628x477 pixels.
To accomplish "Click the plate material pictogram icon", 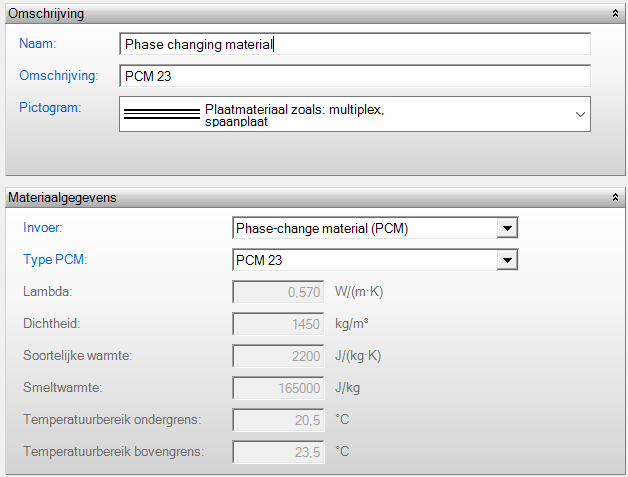I will click(161, 113).
